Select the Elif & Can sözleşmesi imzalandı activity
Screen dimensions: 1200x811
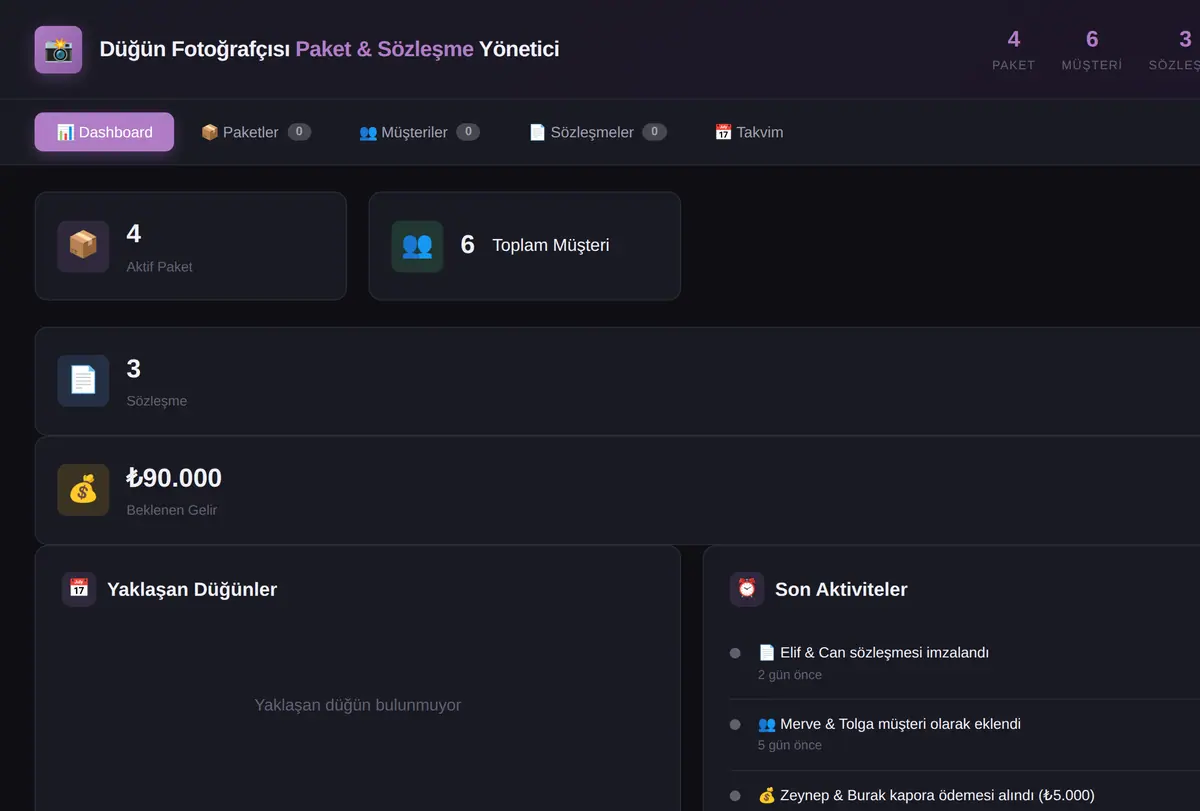tap(873, 652)
